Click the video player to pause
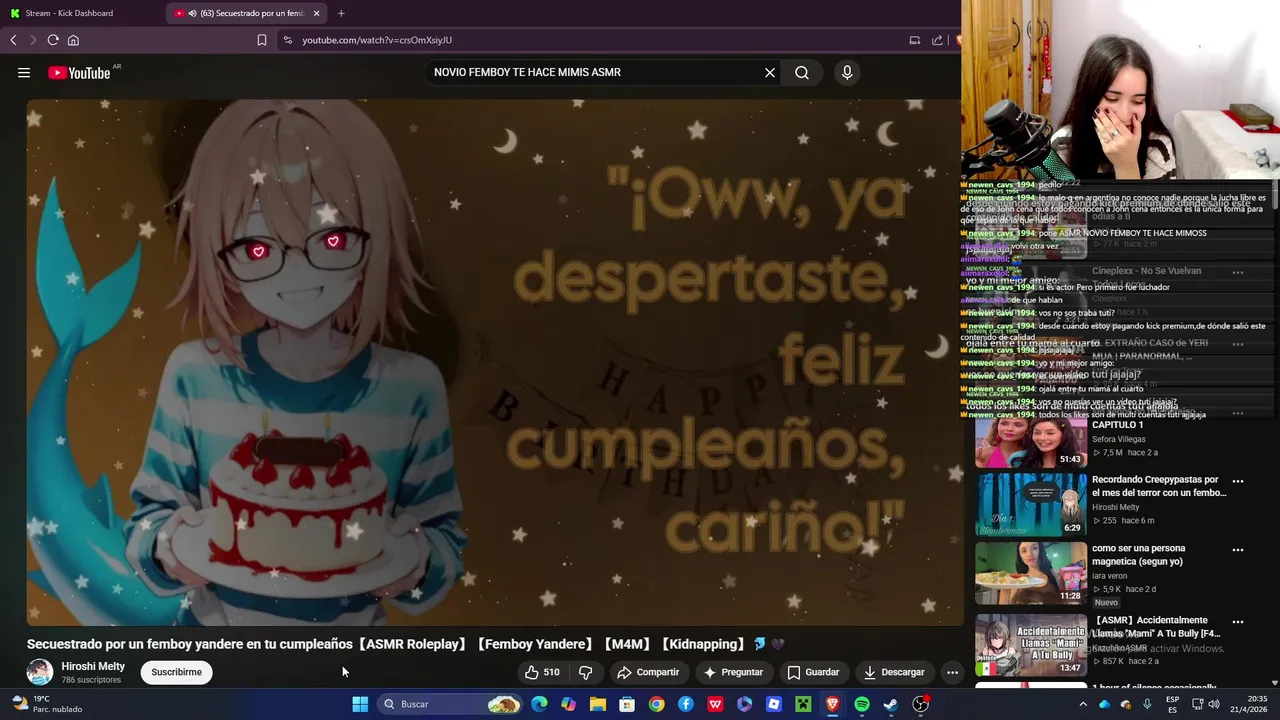The height and width of the screenshot is (720, 1280). (x=495, y=362)
